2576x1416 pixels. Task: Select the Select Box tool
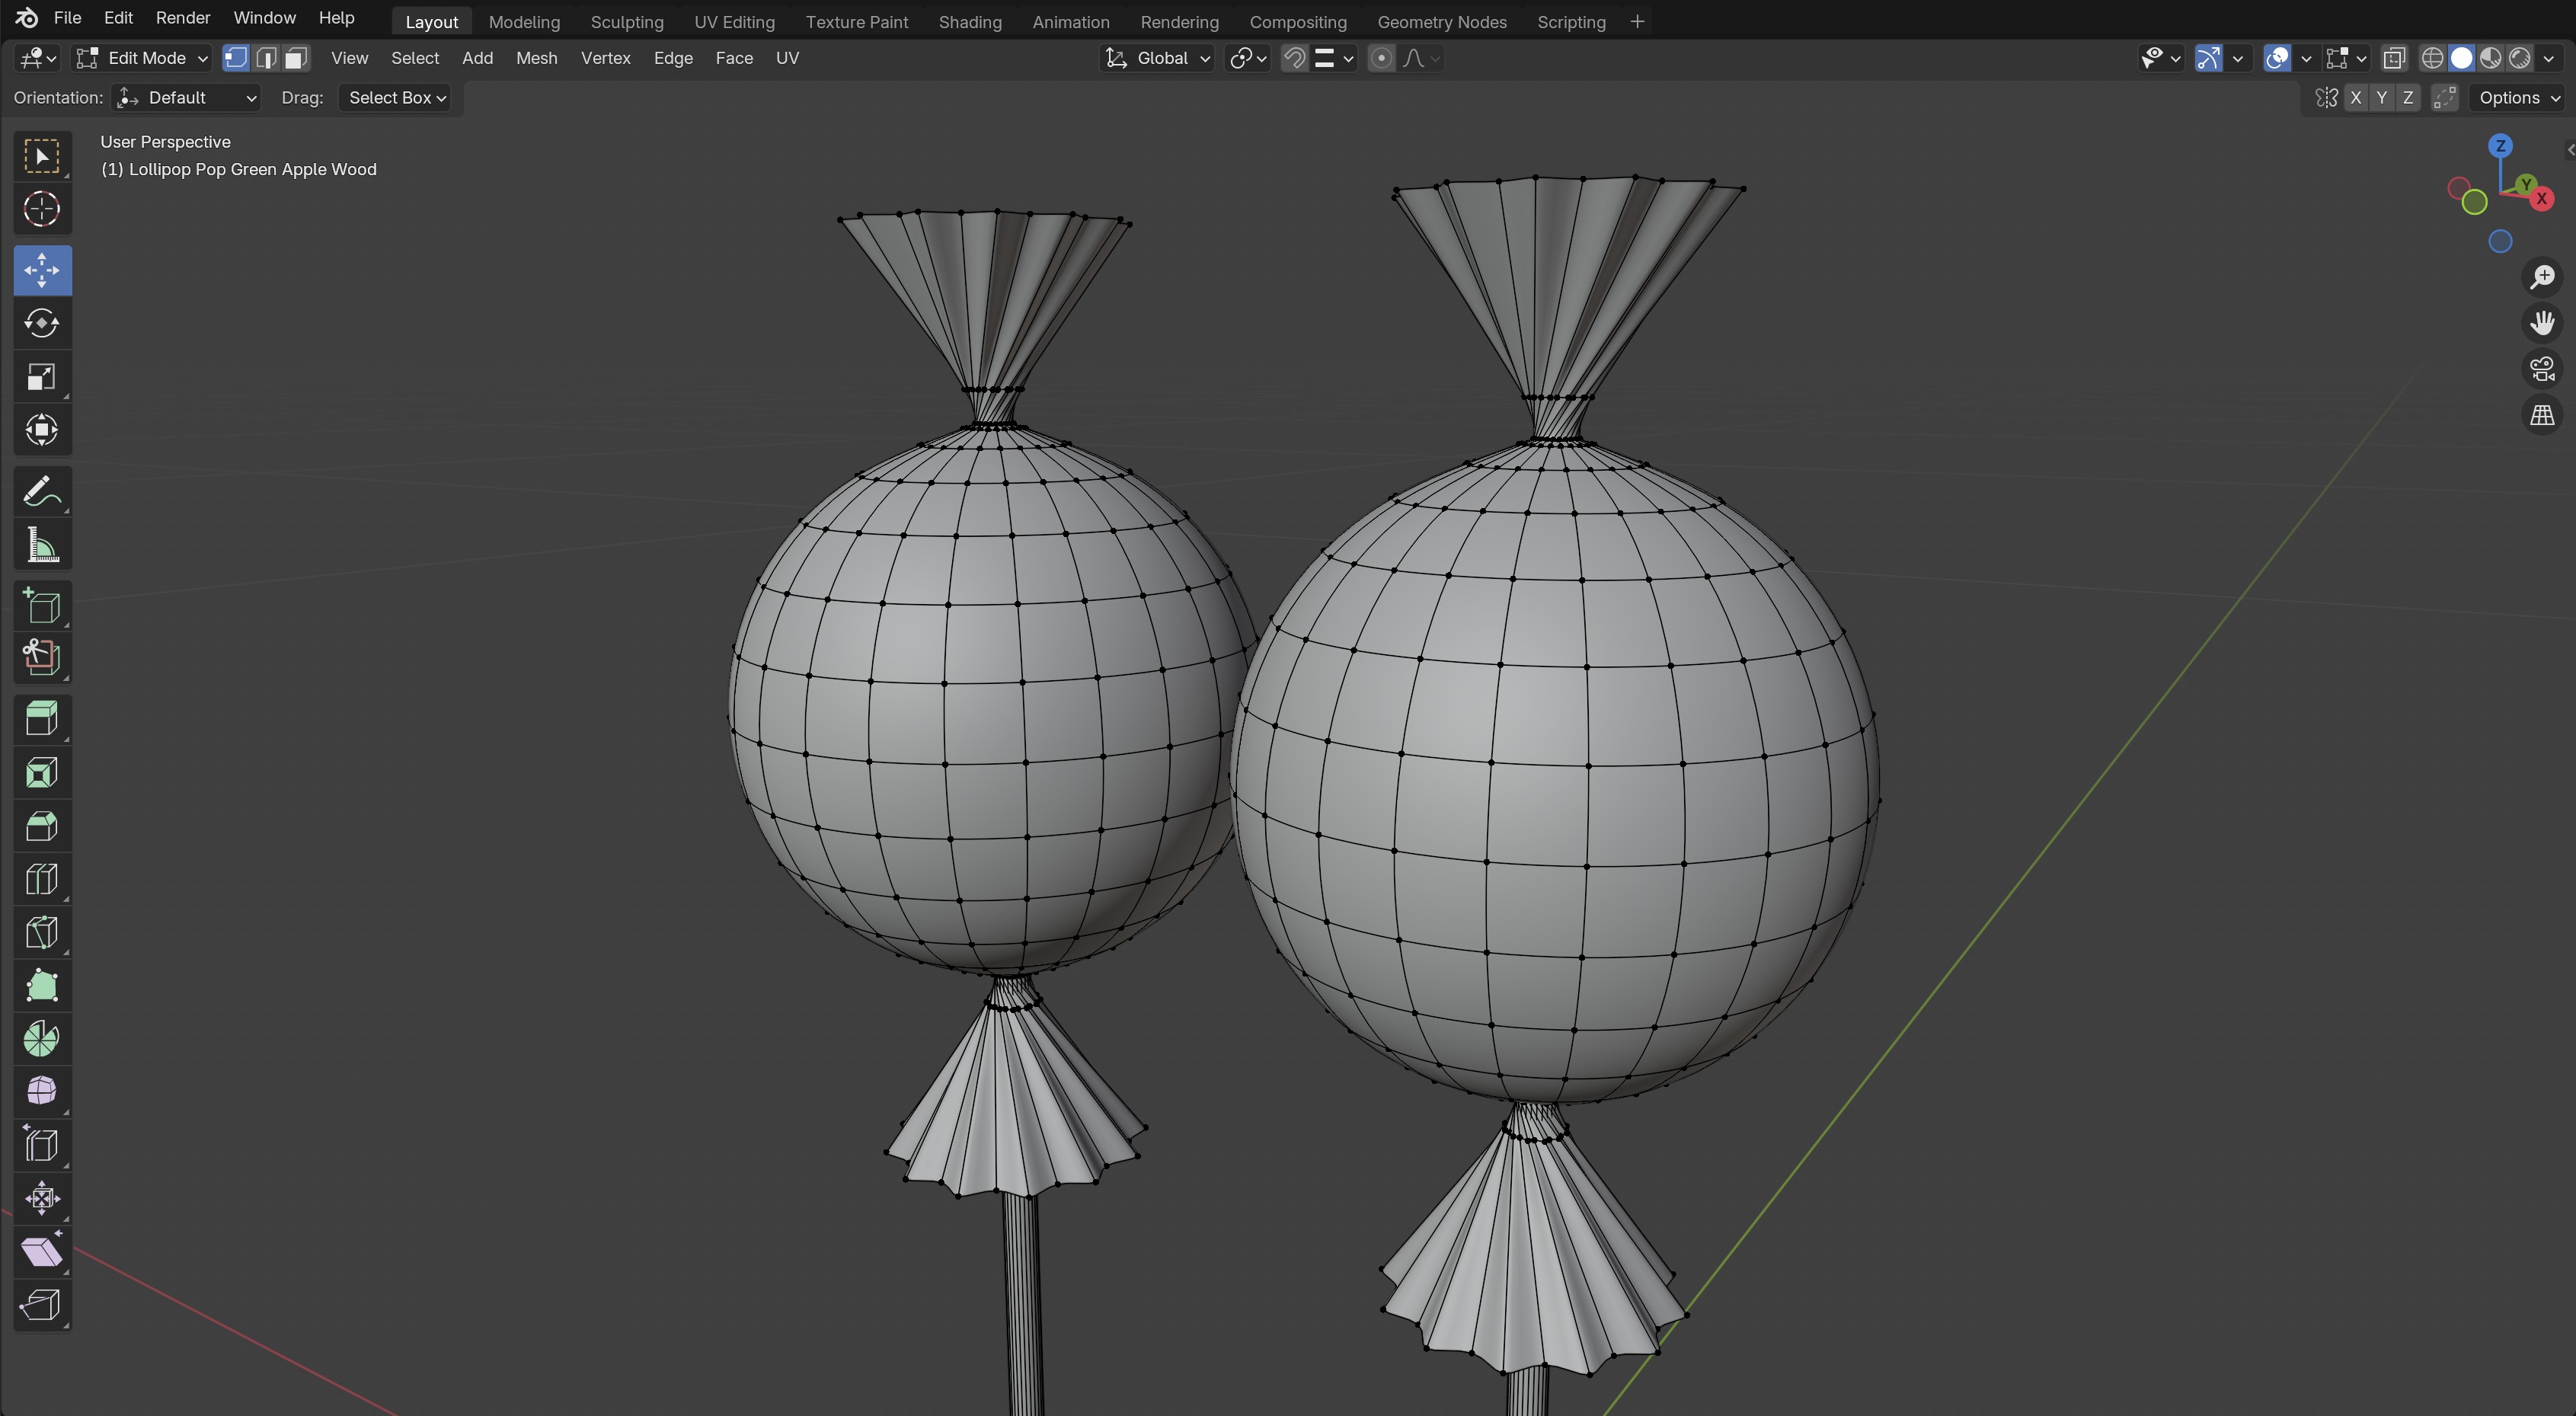click(42, 156)
